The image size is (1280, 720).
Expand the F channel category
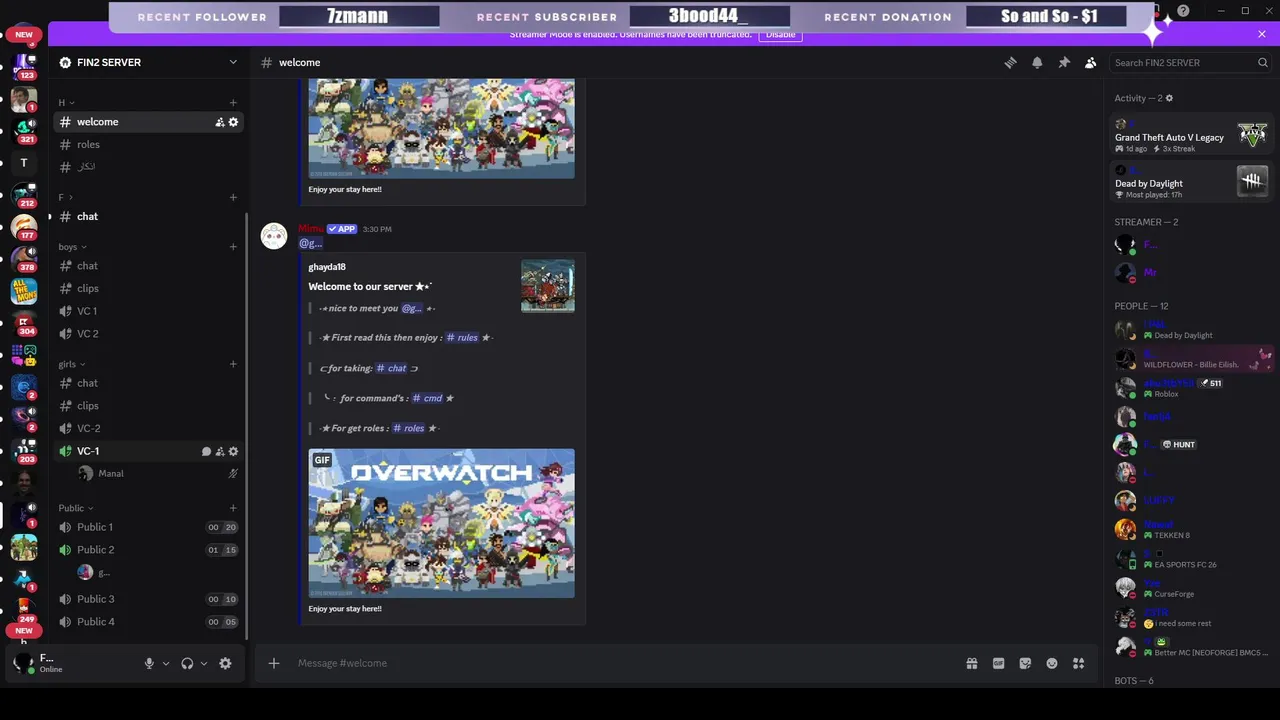(65, 197)
